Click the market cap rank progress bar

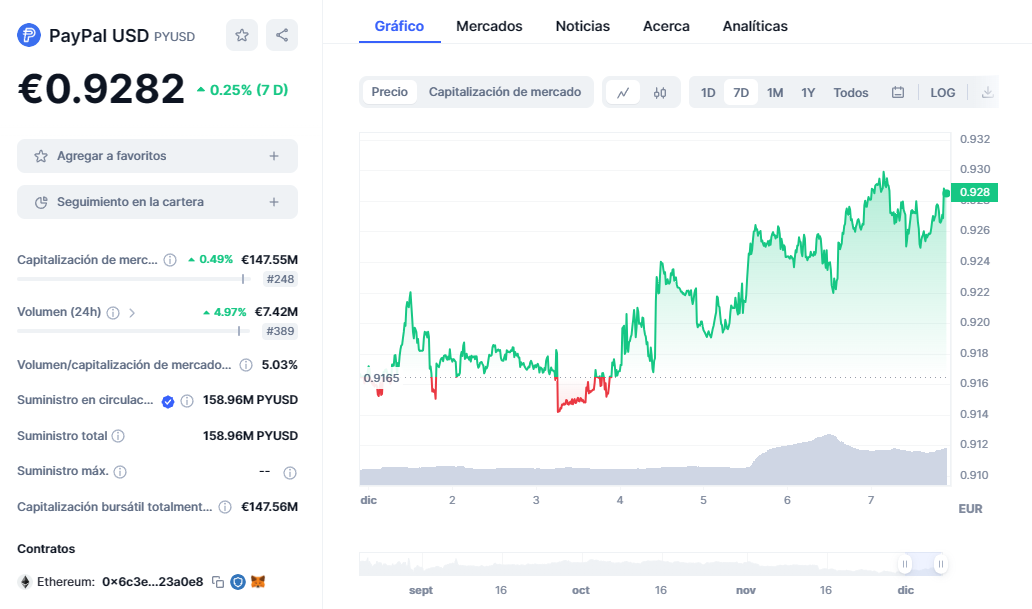(x=134, y=279)
